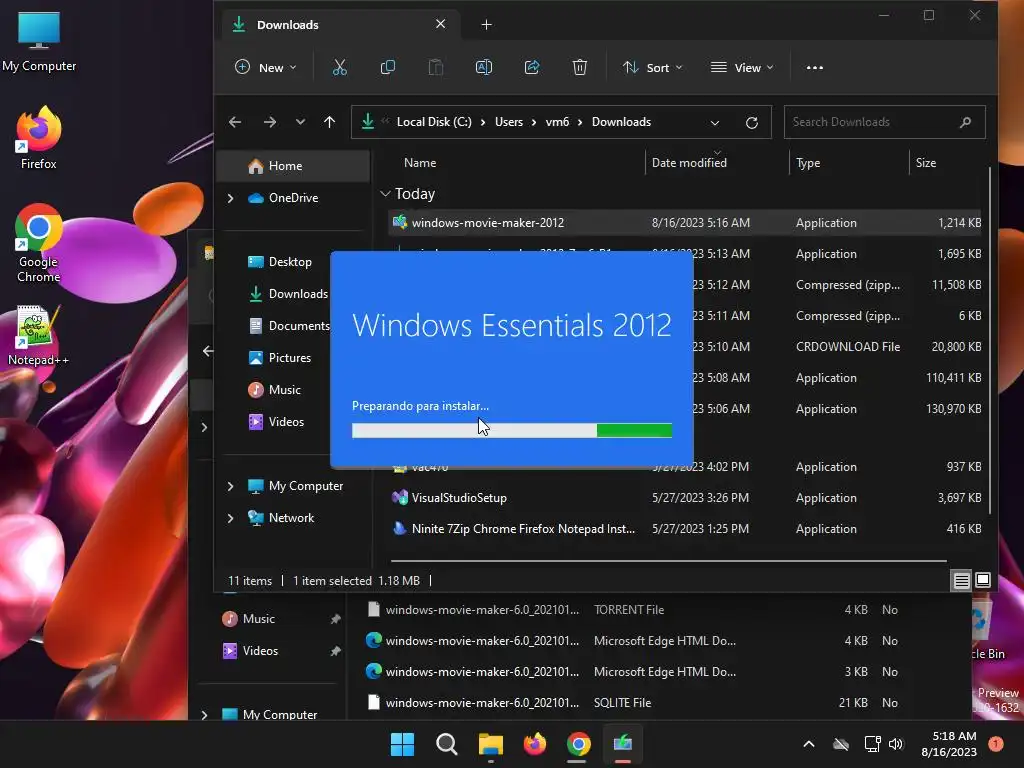Open the Sort dropdown
1024x768 pixels.
(652, 67)
